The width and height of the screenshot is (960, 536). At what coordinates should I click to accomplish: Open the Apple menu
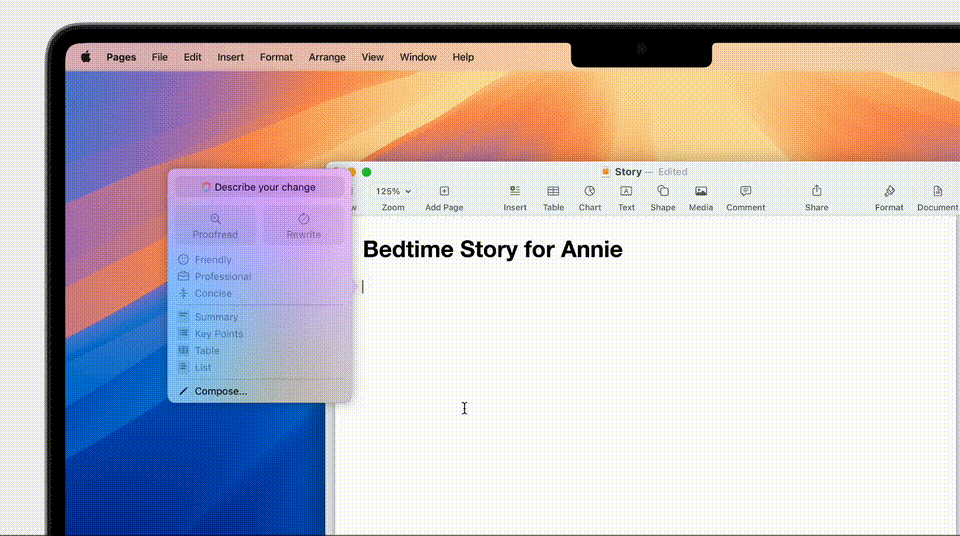(x=85, y=57)
